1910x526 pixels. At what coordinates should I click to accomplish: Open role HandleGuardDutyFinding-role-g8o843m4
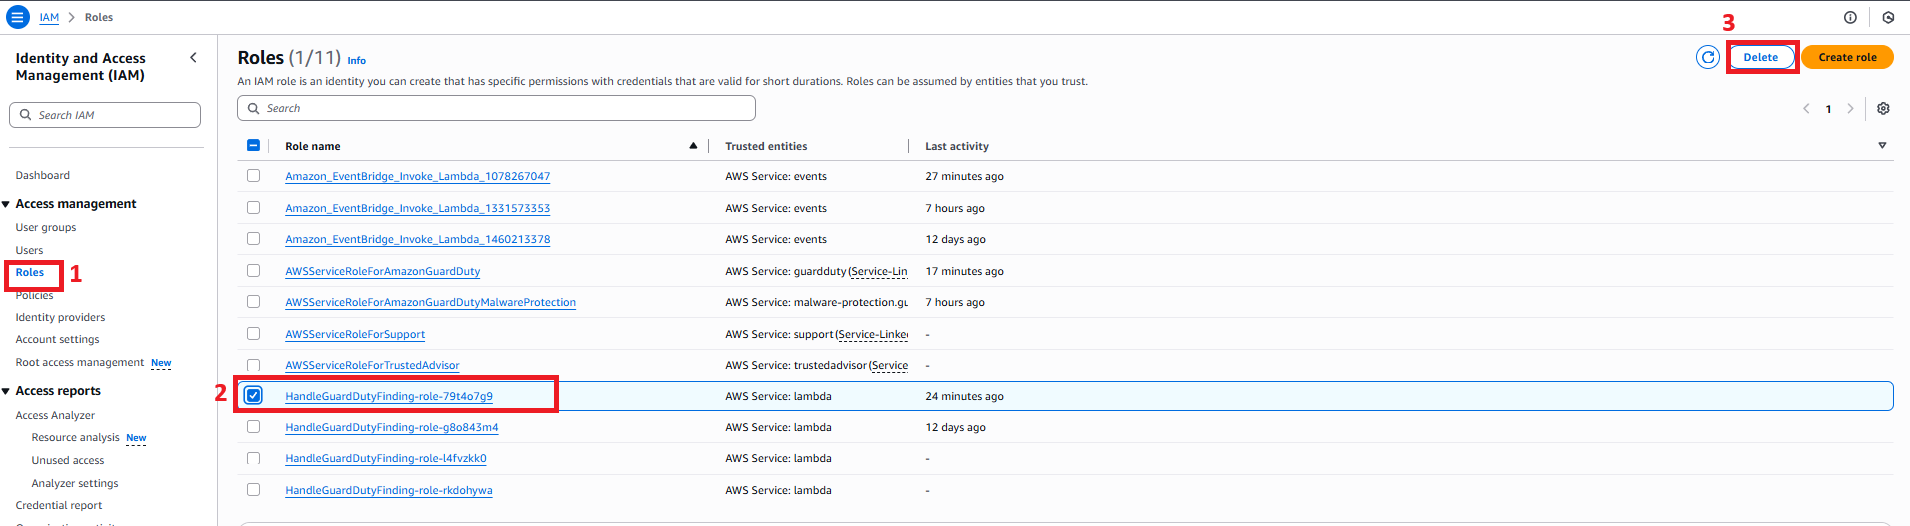tap(391, 427)
